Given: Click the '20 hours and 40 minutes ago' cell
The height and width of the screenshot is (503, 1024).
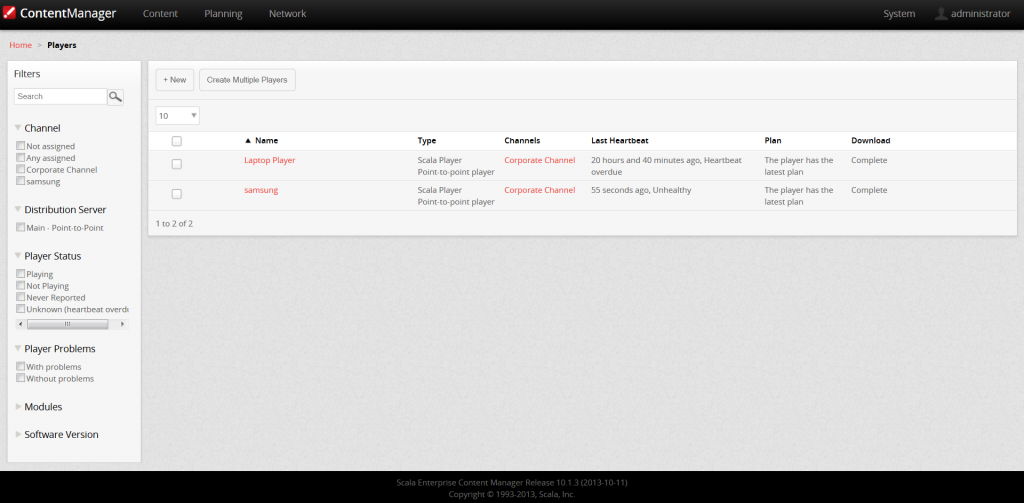Looking at the screenshot, I should pos(664,166).
